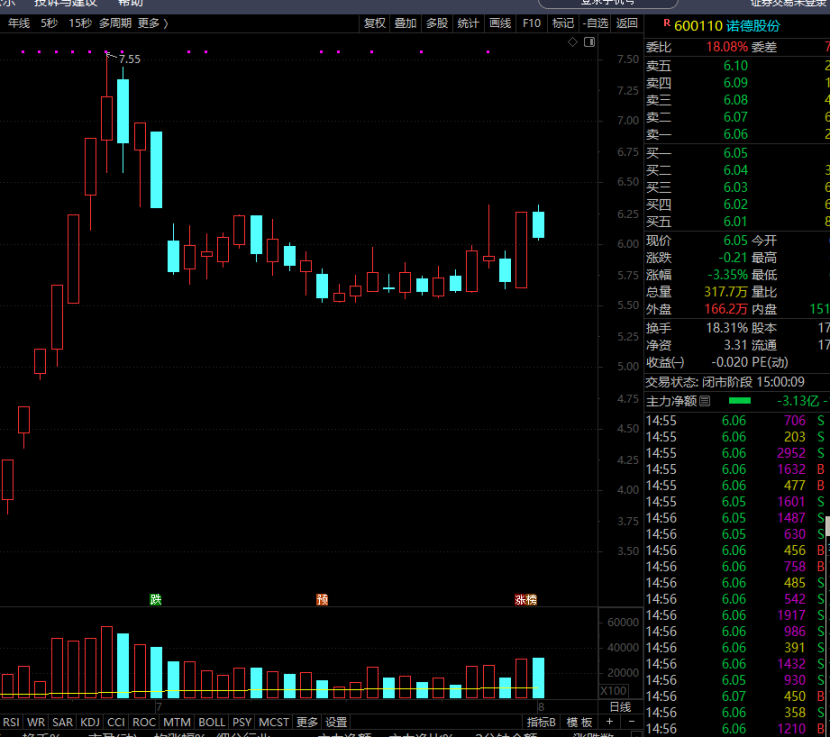Zoom in the chart with the plus button
Screen dimensions: 831x738
[x=609, y=722]
